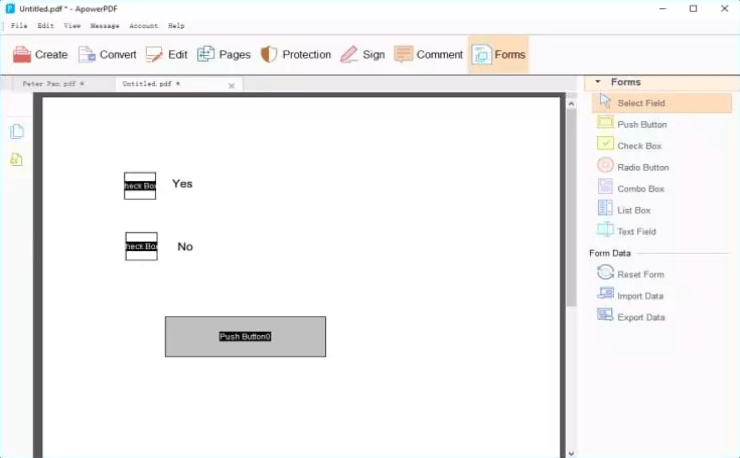Open the Pages toolbar section
The width and height of the screenshot is (740, 458).
(x=224, y=55)
